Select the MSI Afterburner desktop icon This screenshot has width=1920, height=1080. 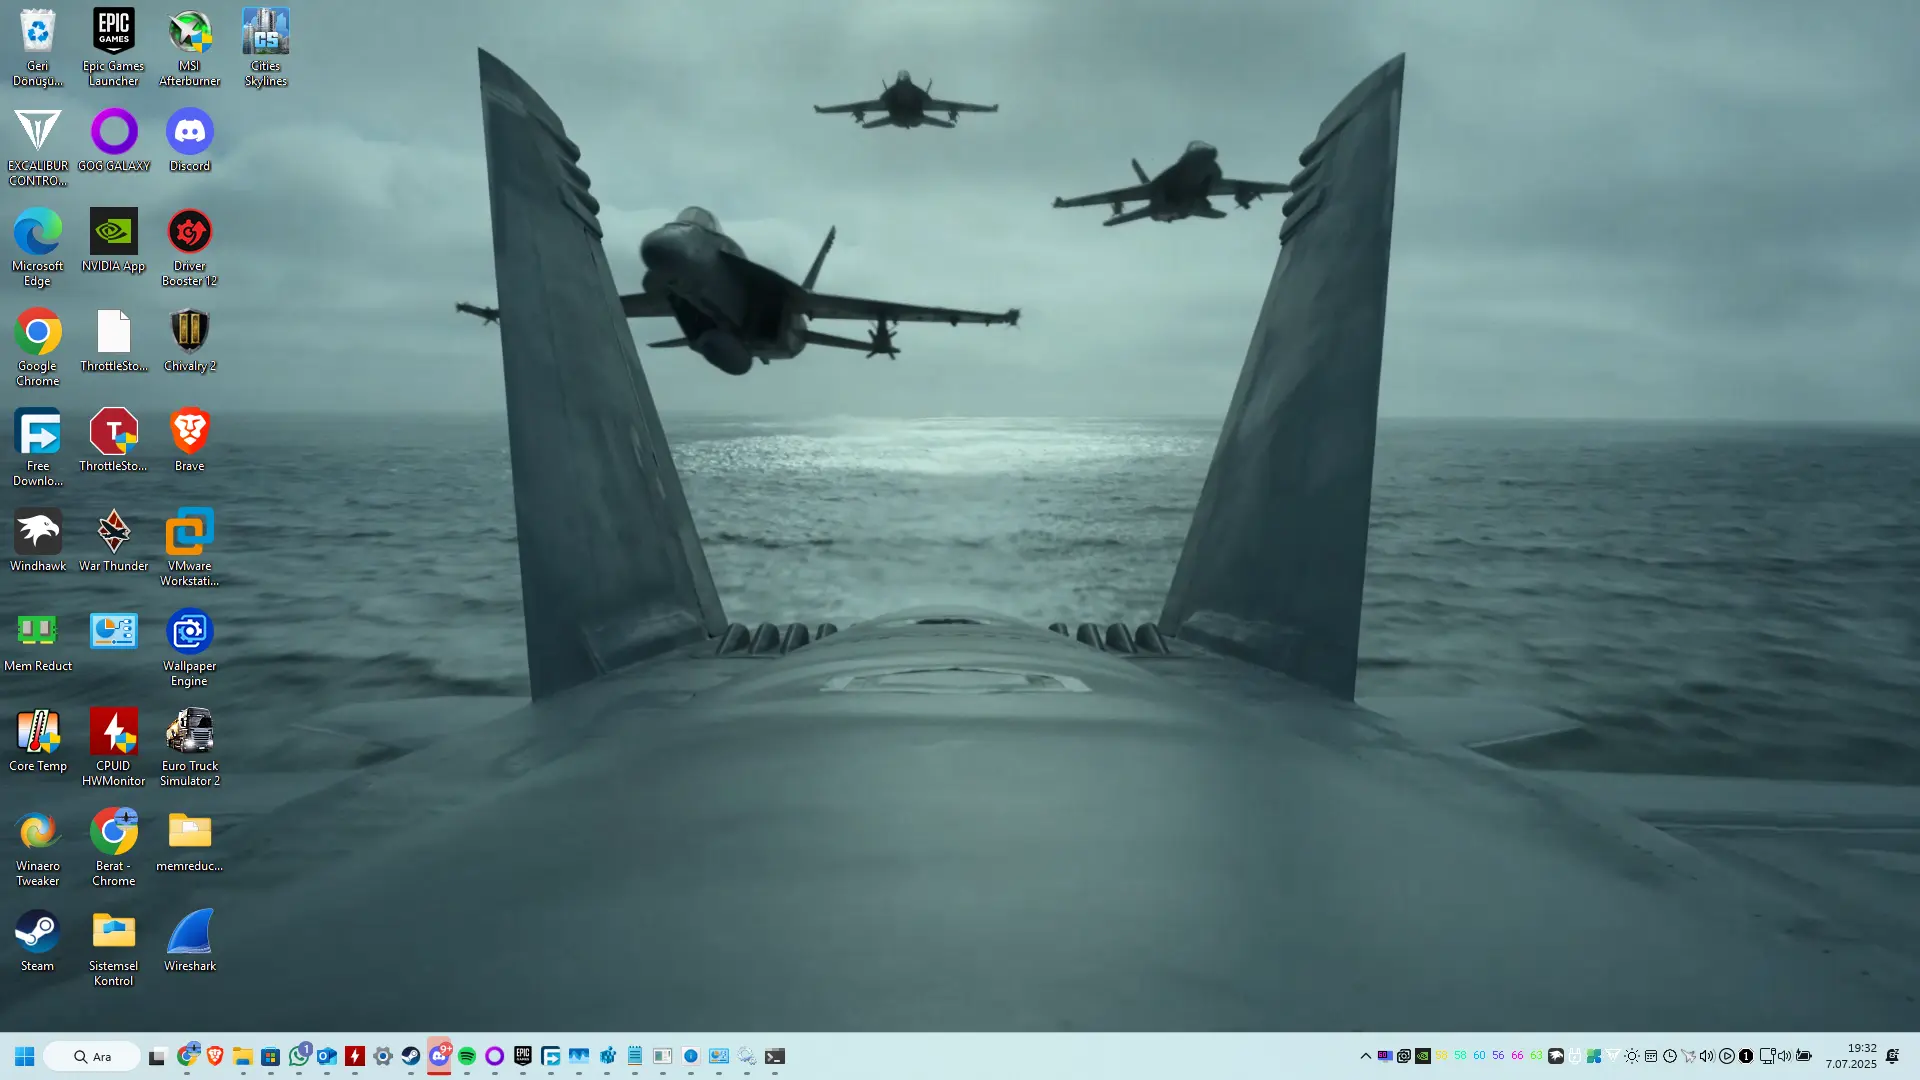pos(190,47)
